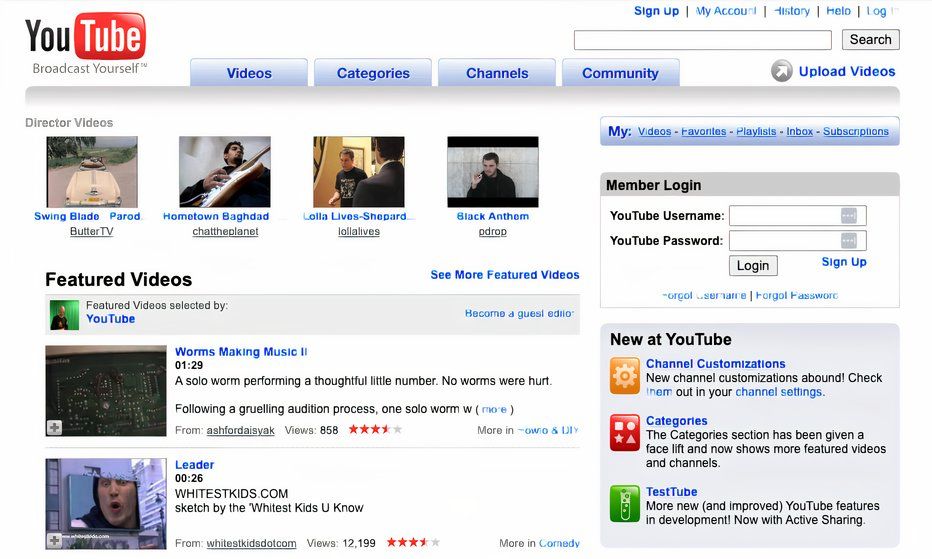Open the channel settings link

point(779,392)
